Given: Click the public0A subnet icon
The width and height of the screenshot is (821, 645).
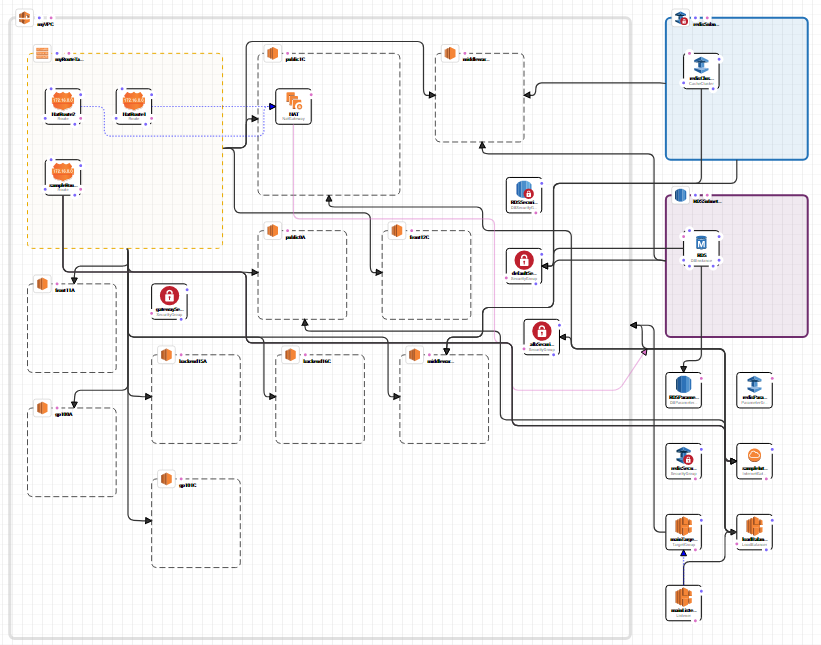Looking at the screenshot, I should pos(272,231).
